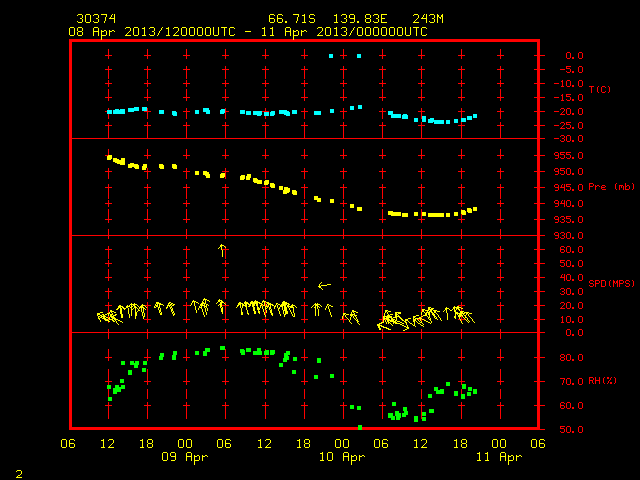Click the RH(%) axis label
This screenshot has height=480, width=640.
pos(602,380)
